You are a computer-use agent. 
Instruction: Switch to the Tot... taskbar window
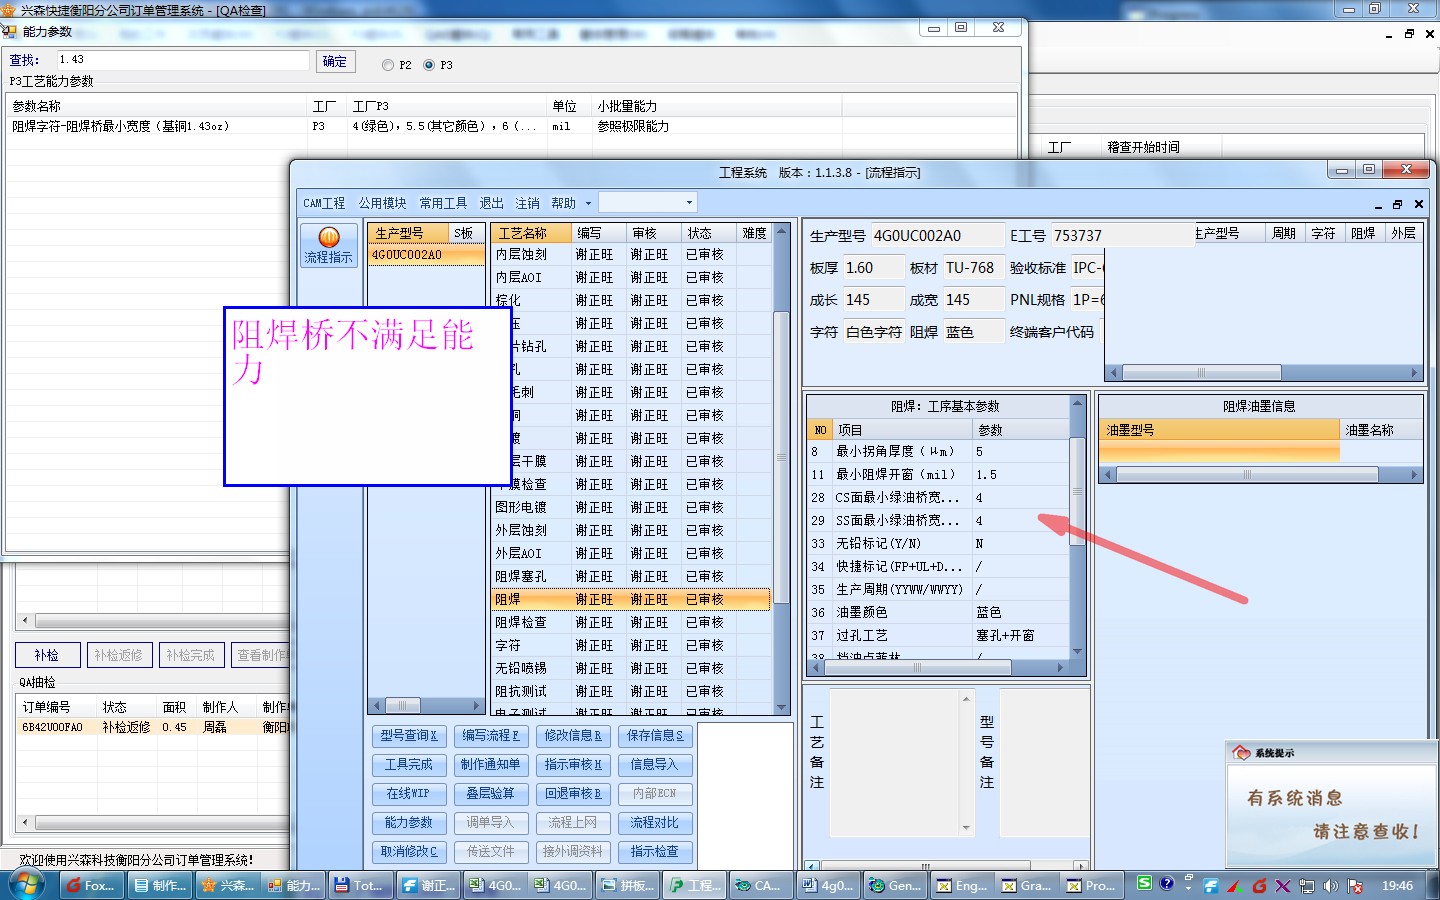pos(361,885)
